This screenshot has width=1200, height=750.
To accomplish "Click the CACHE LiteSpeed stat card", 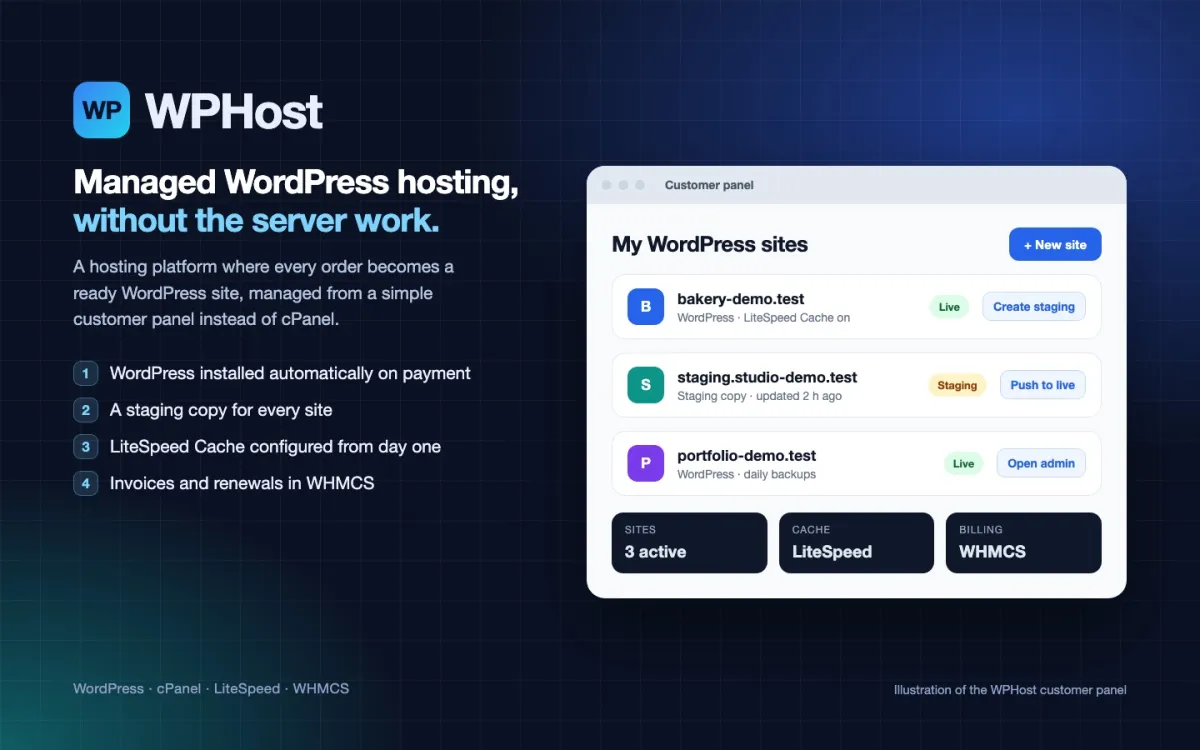I will 856,543.
